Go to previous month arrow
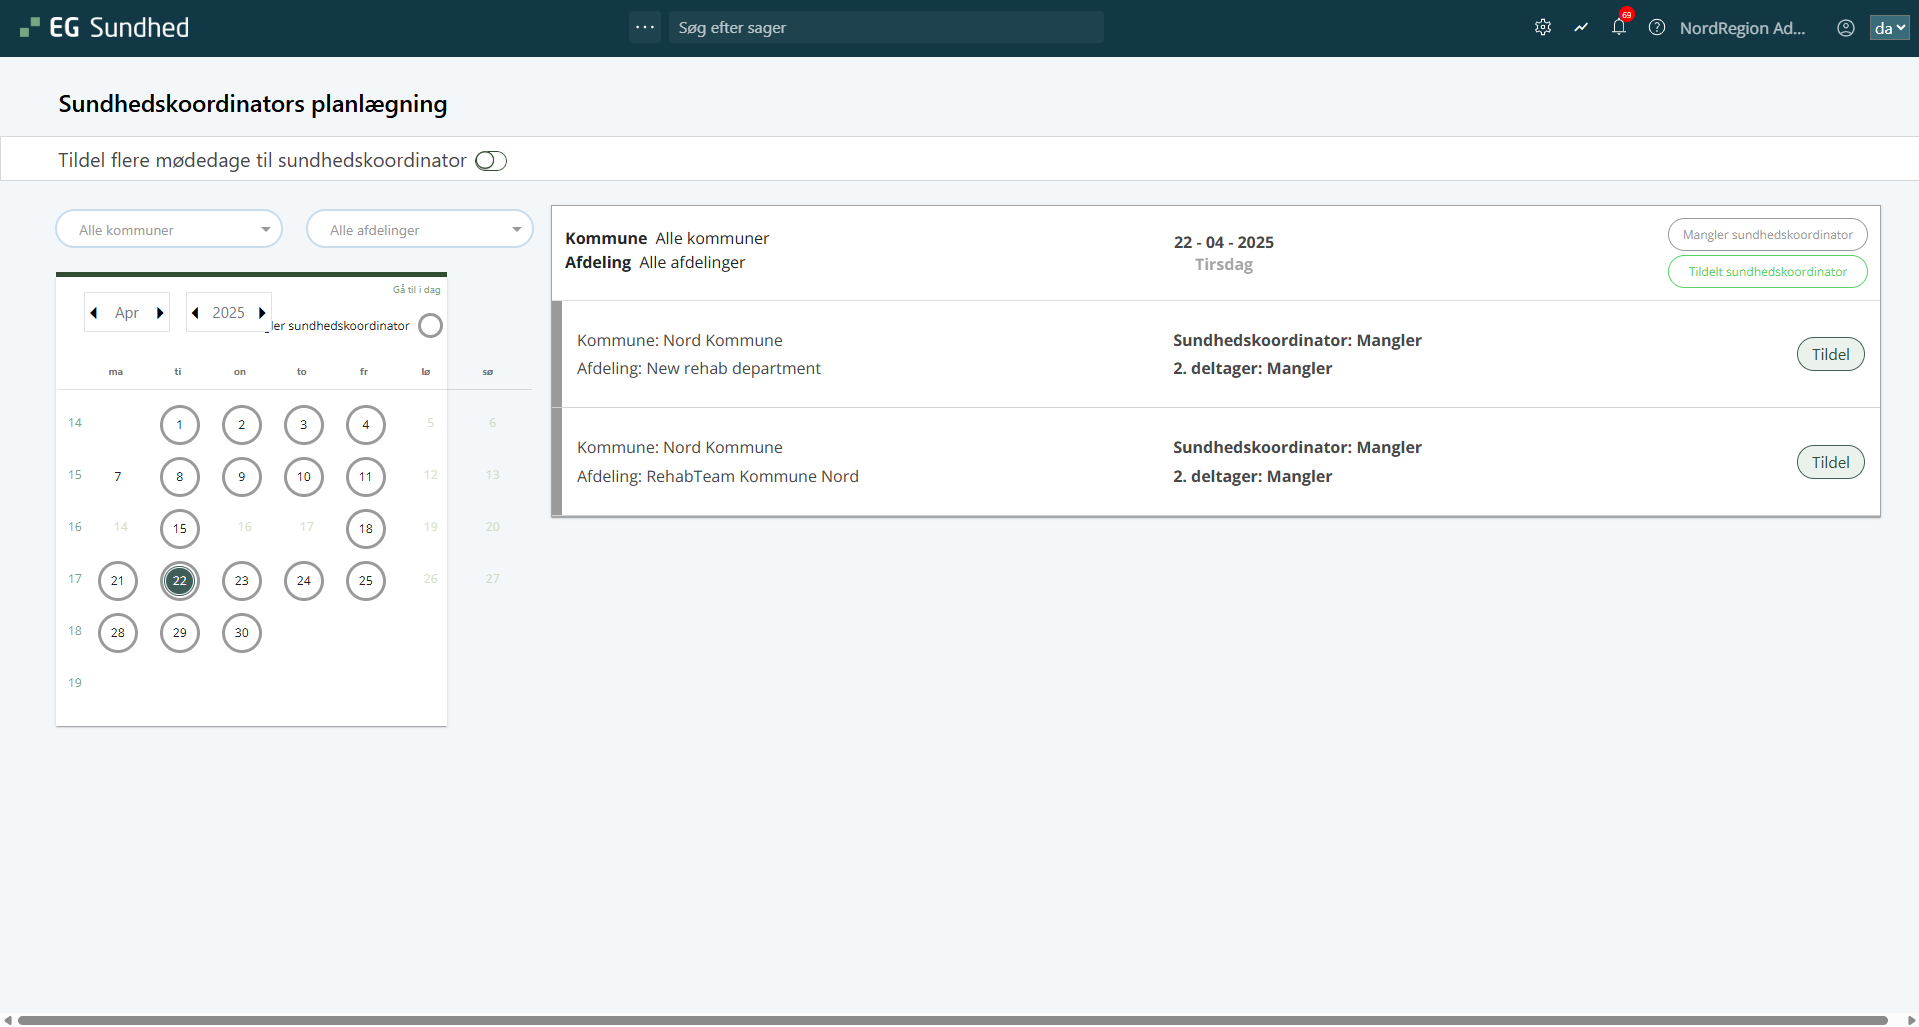This screenshot has width=1919, height=1027. [94, 313]
